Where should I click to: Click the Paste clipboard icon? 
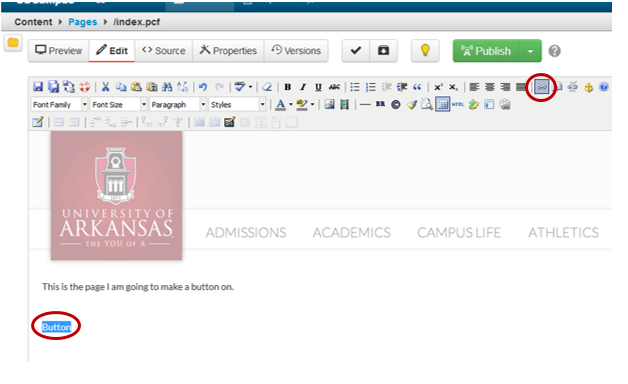pyautogui.click(x=136, y=86)
